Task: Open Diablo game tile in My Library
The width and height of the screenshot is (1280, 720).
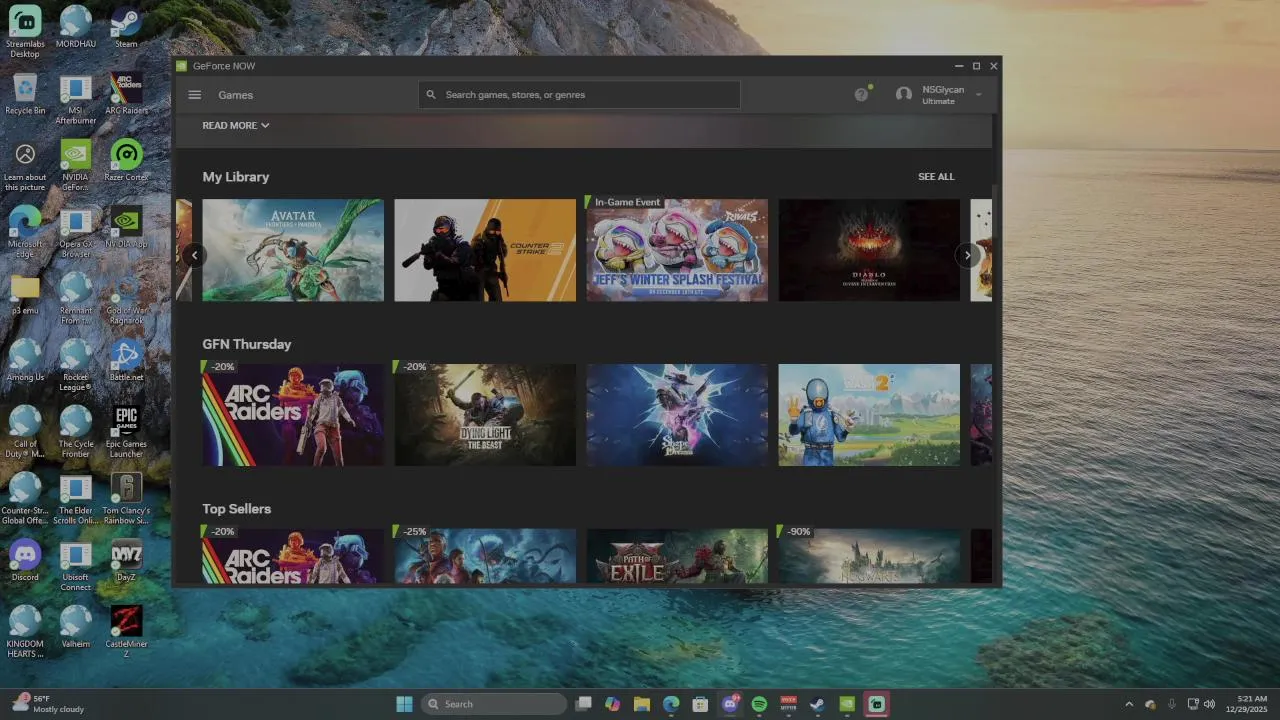Action: [x=869, y=250]
